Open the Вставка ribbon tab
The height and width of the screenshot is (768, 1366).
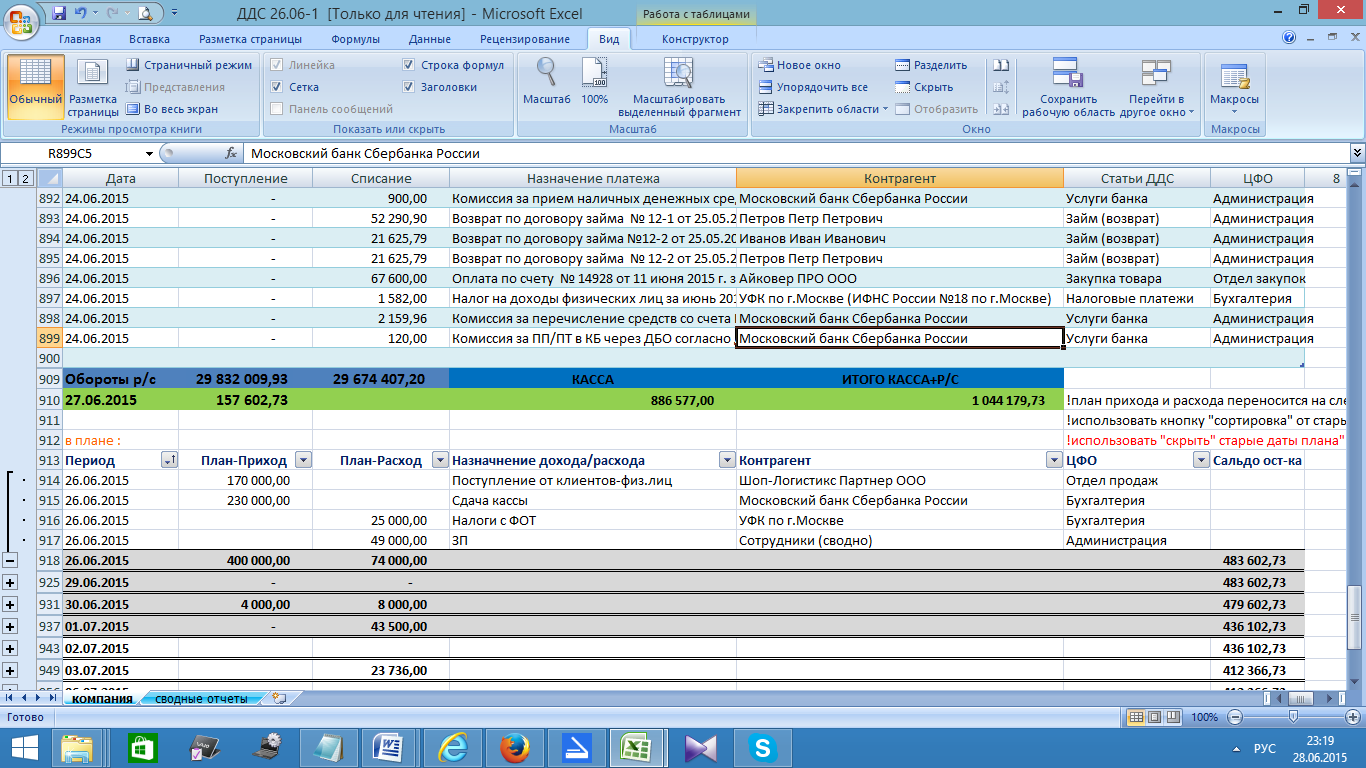[149, 39]
